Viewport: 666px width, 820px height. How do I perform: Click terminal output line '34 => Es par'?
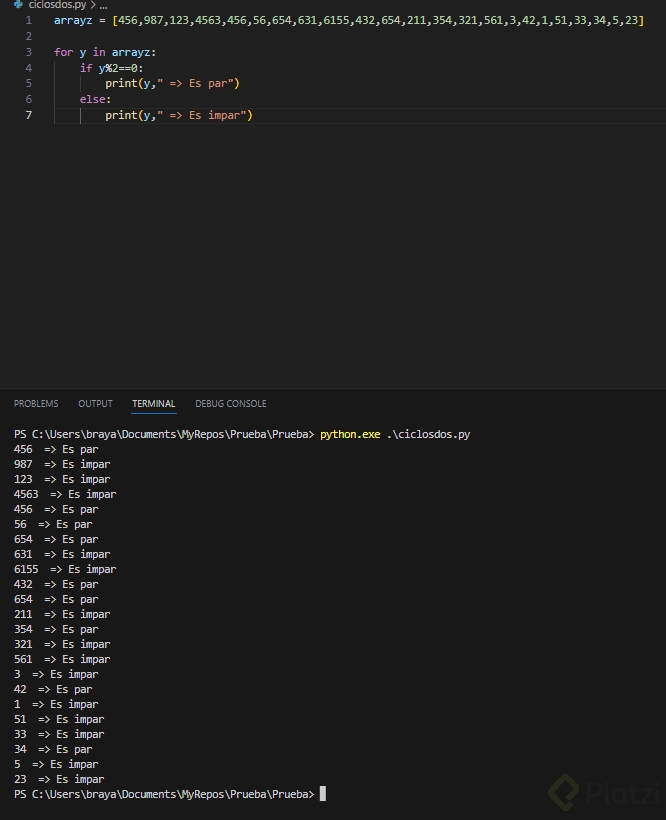[x=53, y=749]
